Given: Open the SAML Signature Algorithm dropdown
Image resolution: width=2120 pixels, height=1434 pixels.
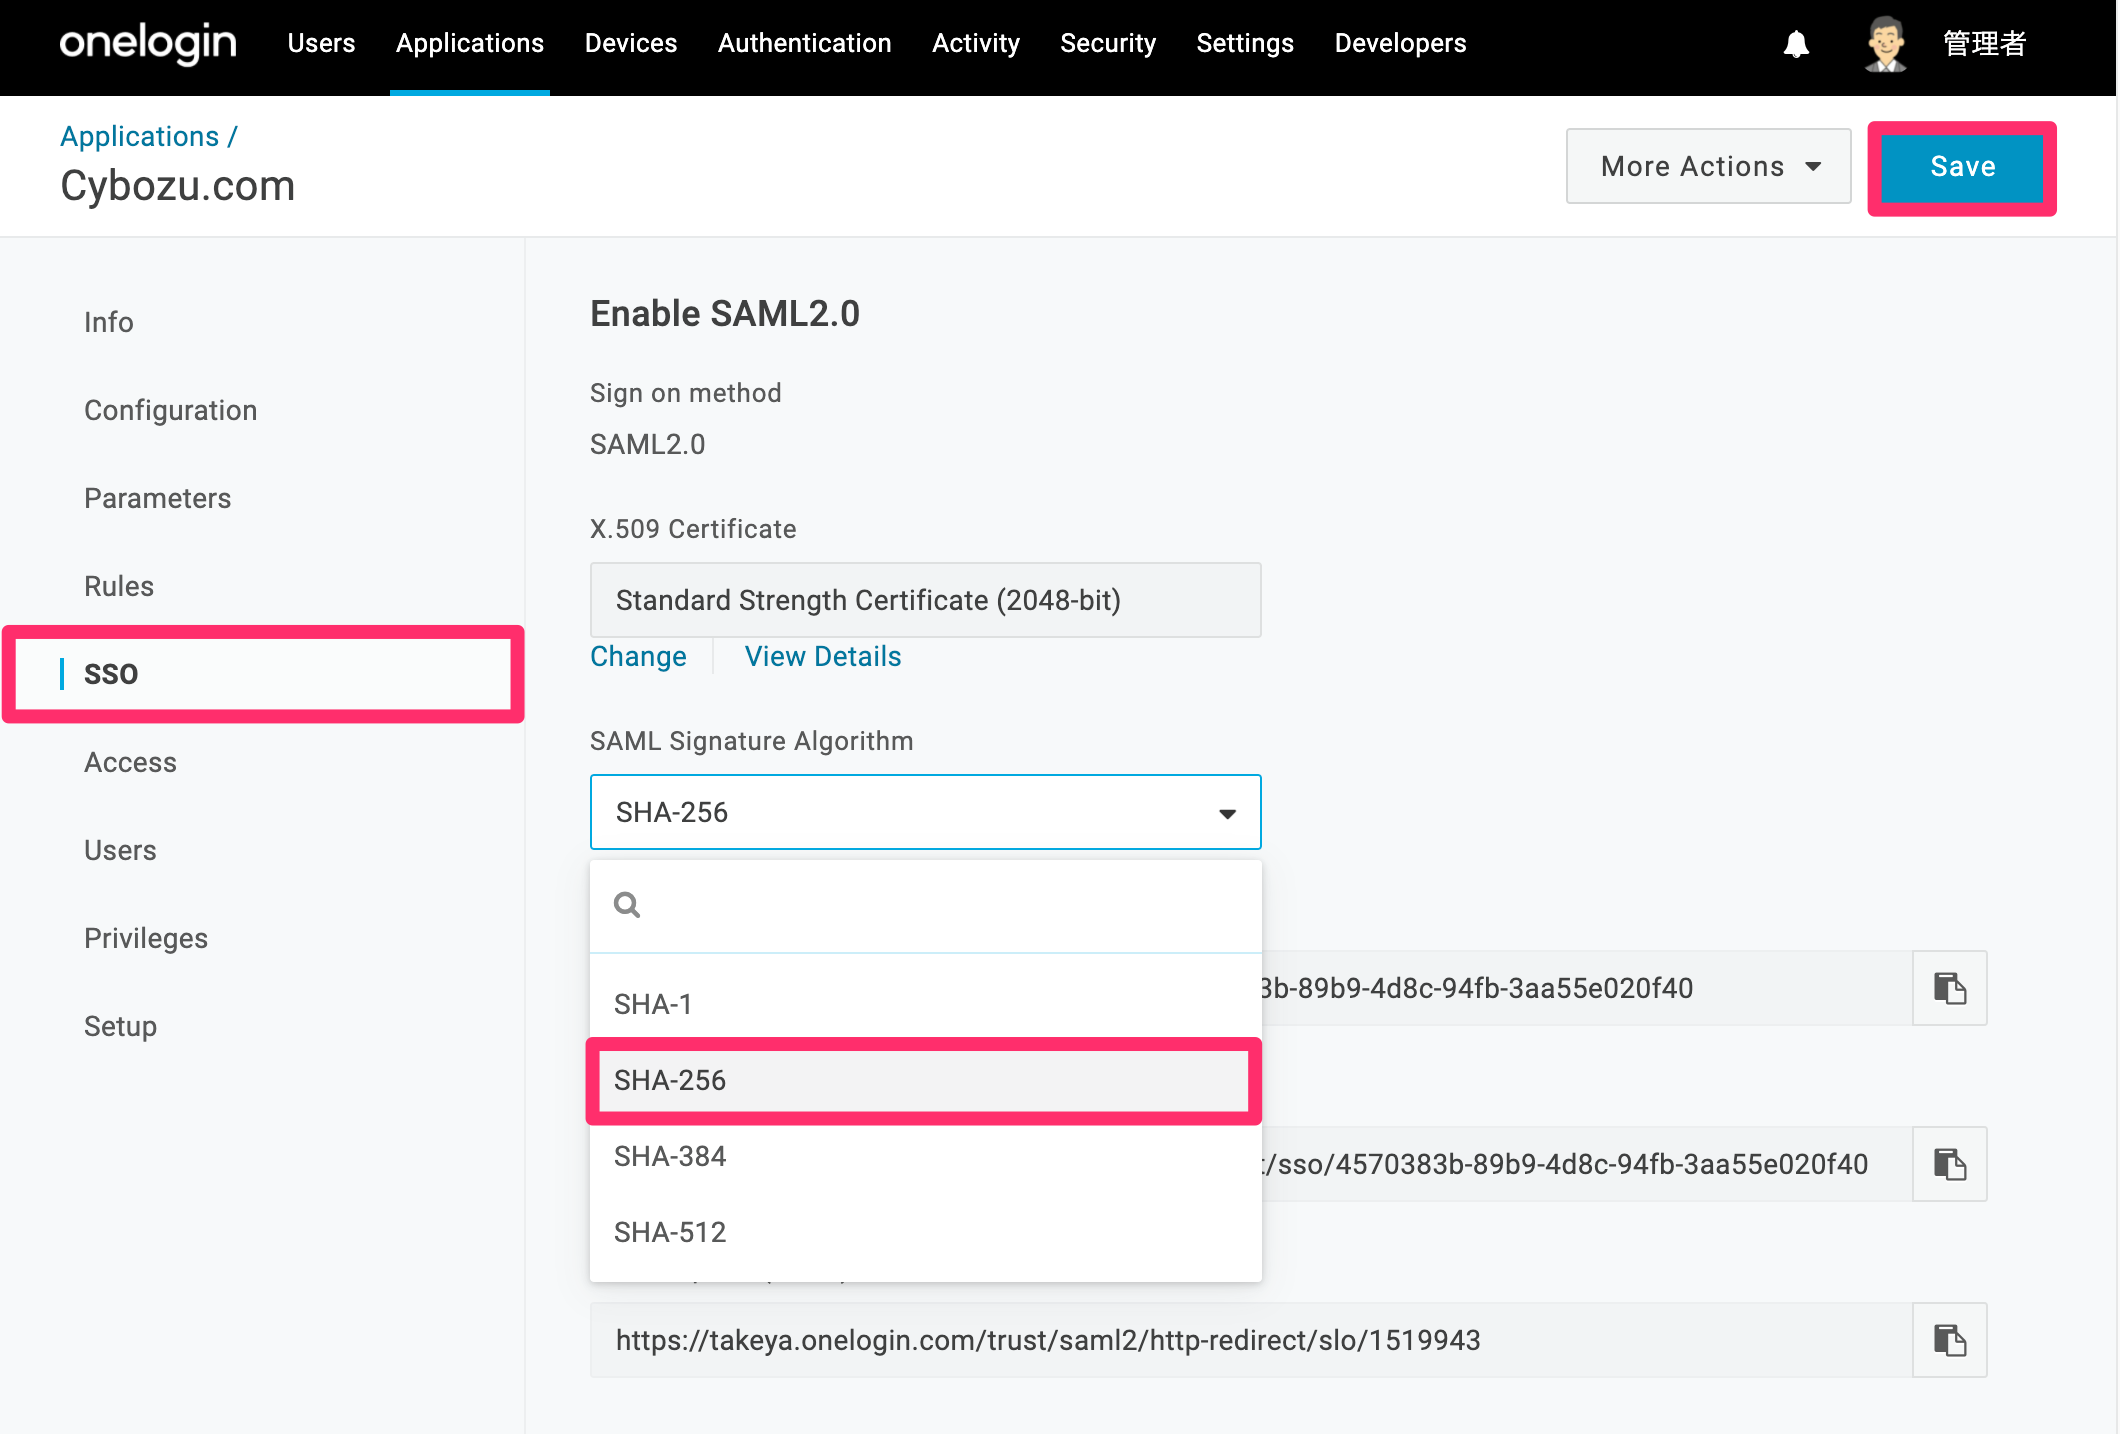Looking at the screenshot, I should [x=925, y=812].
